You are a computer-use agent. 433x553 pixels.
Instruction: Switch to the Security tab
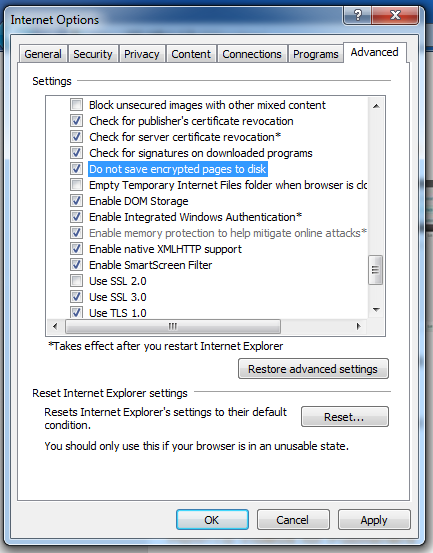click(x=93, y=54)
